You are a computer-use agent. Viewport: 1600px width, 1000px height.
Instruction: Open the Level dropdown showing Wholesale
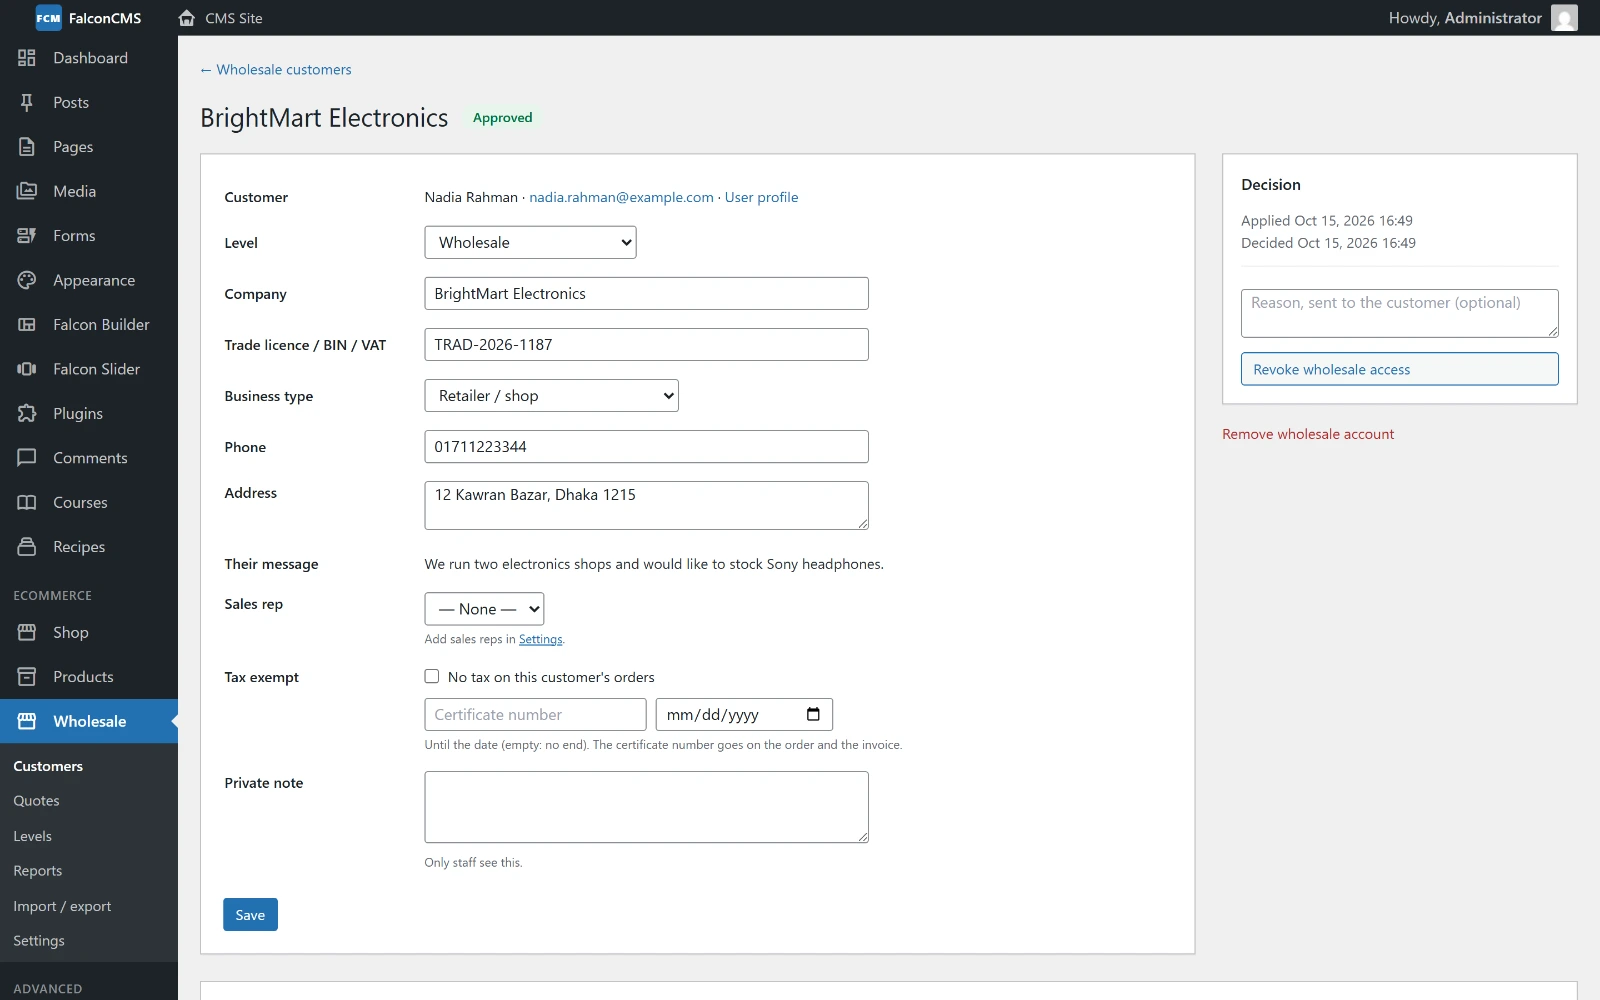[x=530, y=242]
